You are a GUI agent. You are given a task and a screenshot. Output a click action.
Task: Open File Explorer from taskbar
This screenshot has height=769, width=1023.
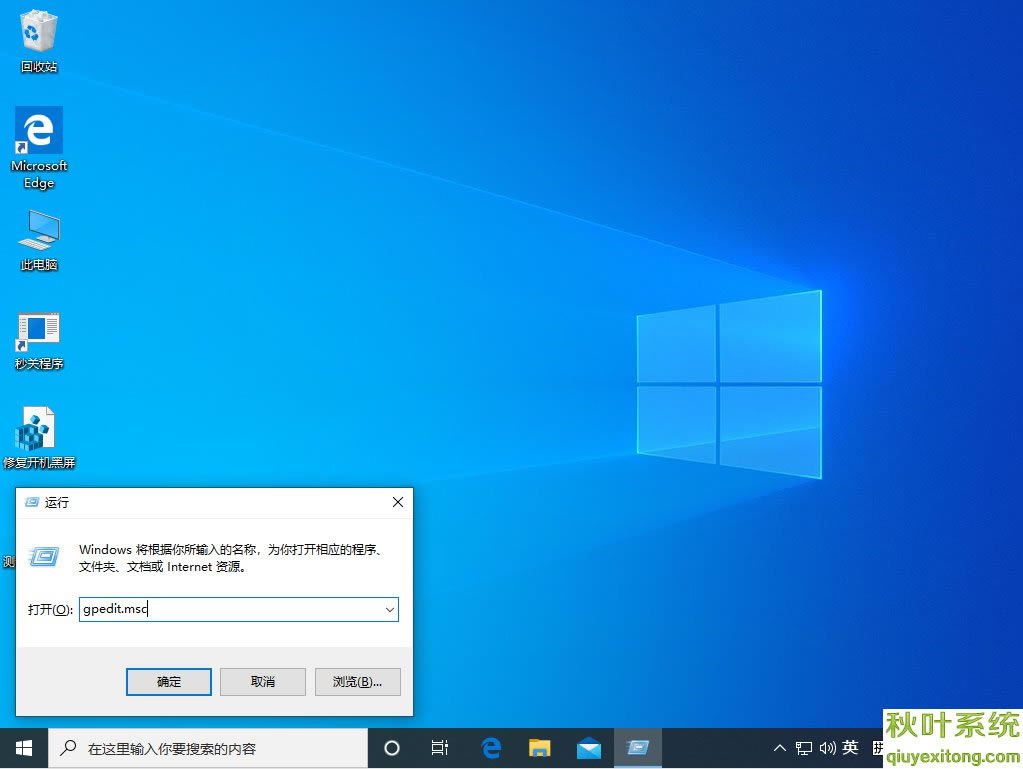click(x=540, y=748)
